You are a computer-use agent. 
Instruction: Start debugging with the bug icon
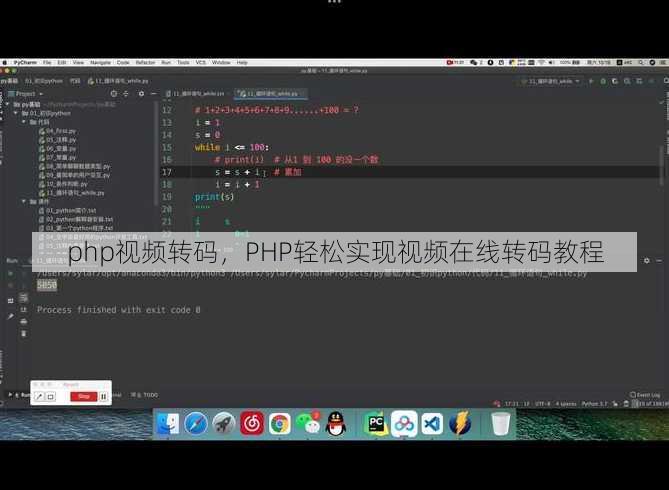coord(603,81)
